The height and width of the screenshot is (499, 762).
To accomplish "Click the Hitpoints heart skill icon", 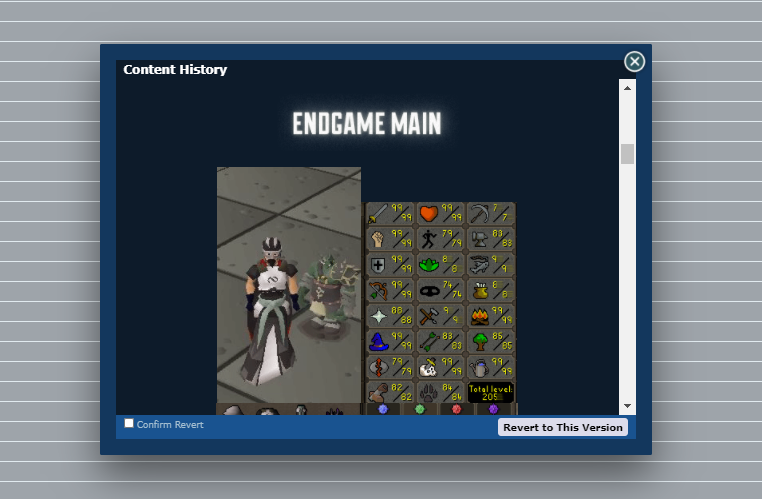I will click(x=429, y=213).
